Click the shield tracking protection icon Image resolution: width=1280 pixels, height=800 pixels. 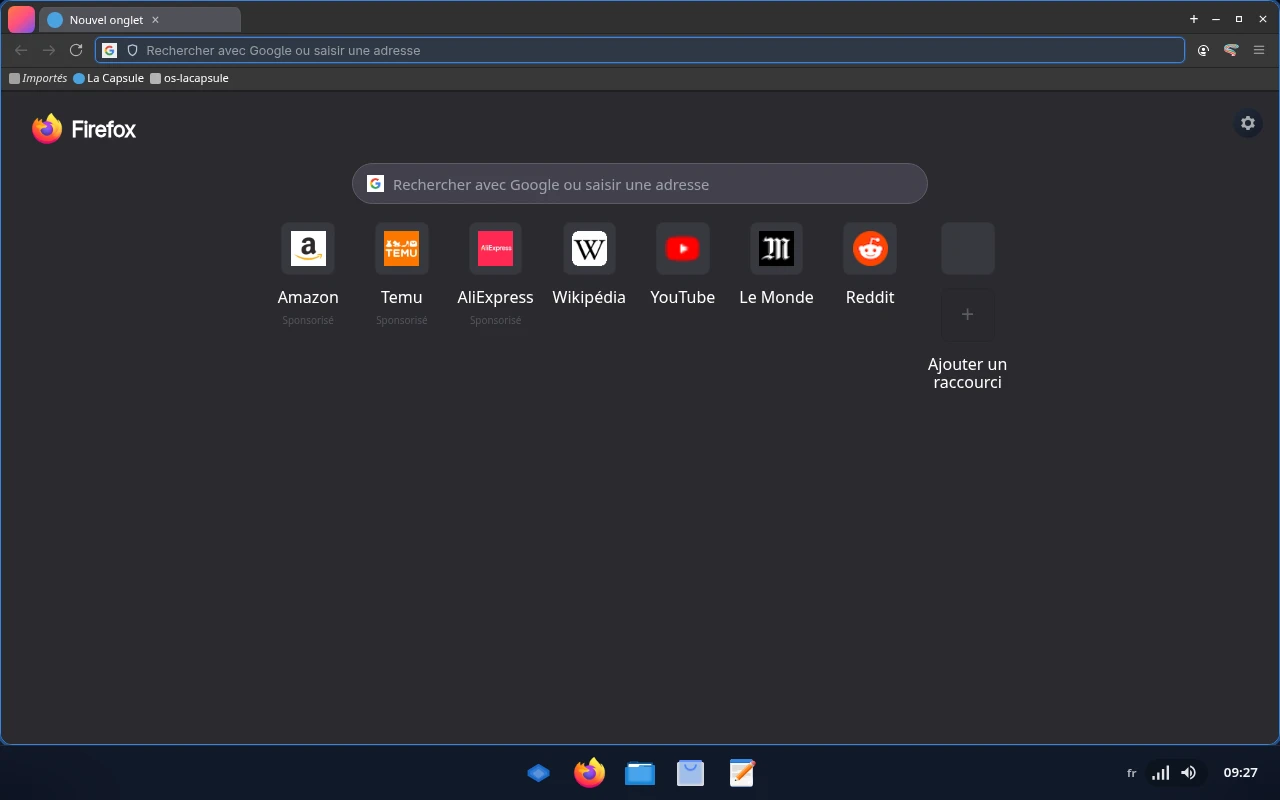[132, 50]
